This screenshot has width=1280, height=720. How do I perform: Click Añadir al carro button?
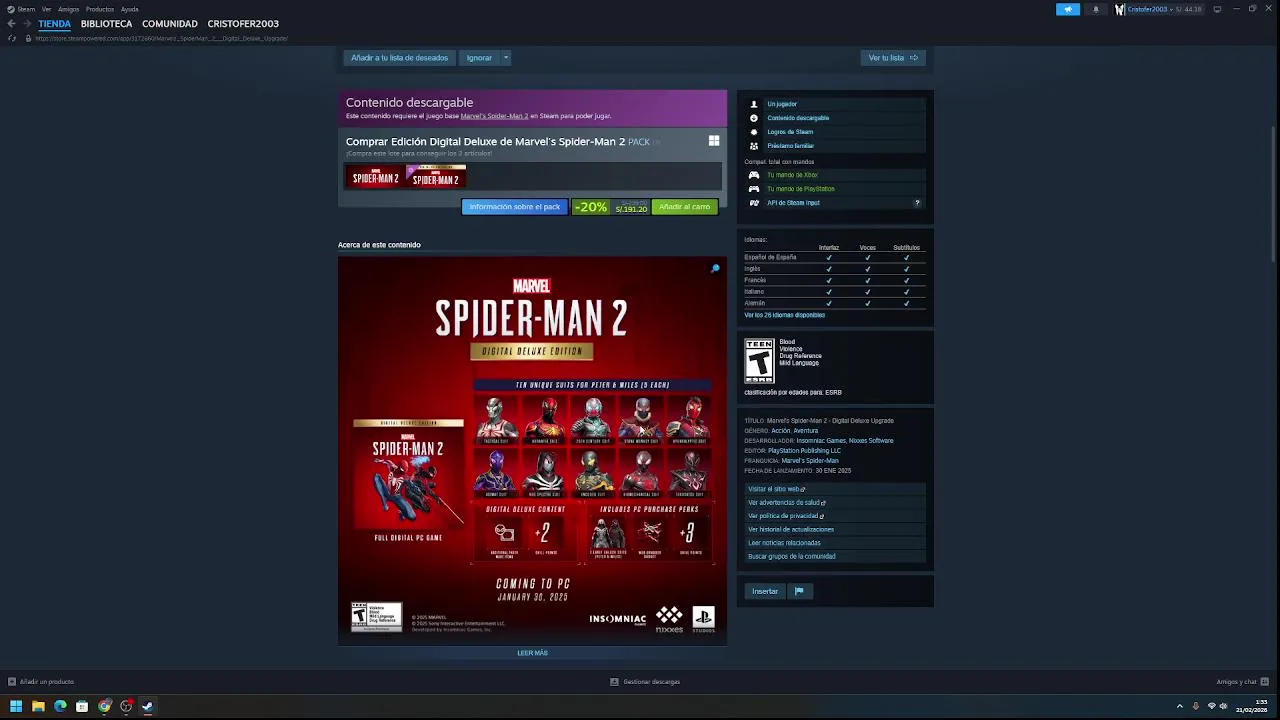pos(685,207)
